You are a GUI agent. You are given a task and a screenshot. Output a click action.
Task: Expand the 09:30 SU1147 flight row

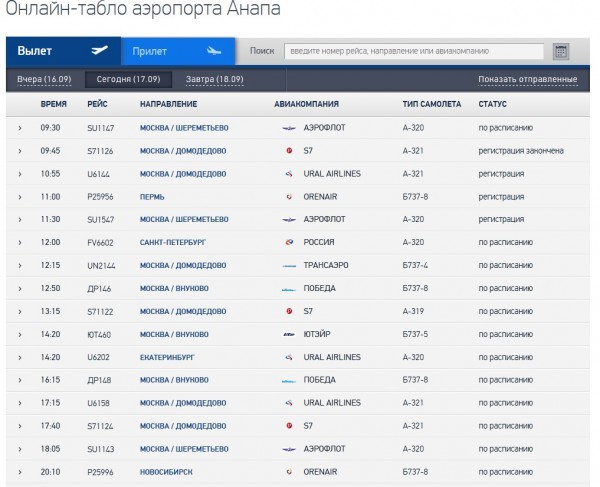19,128
